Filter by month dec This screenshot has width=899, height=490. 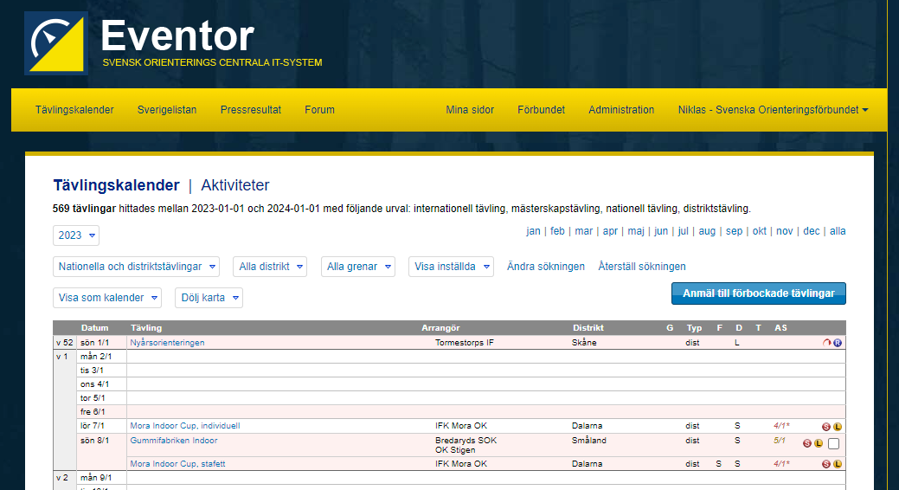point(811,231)
